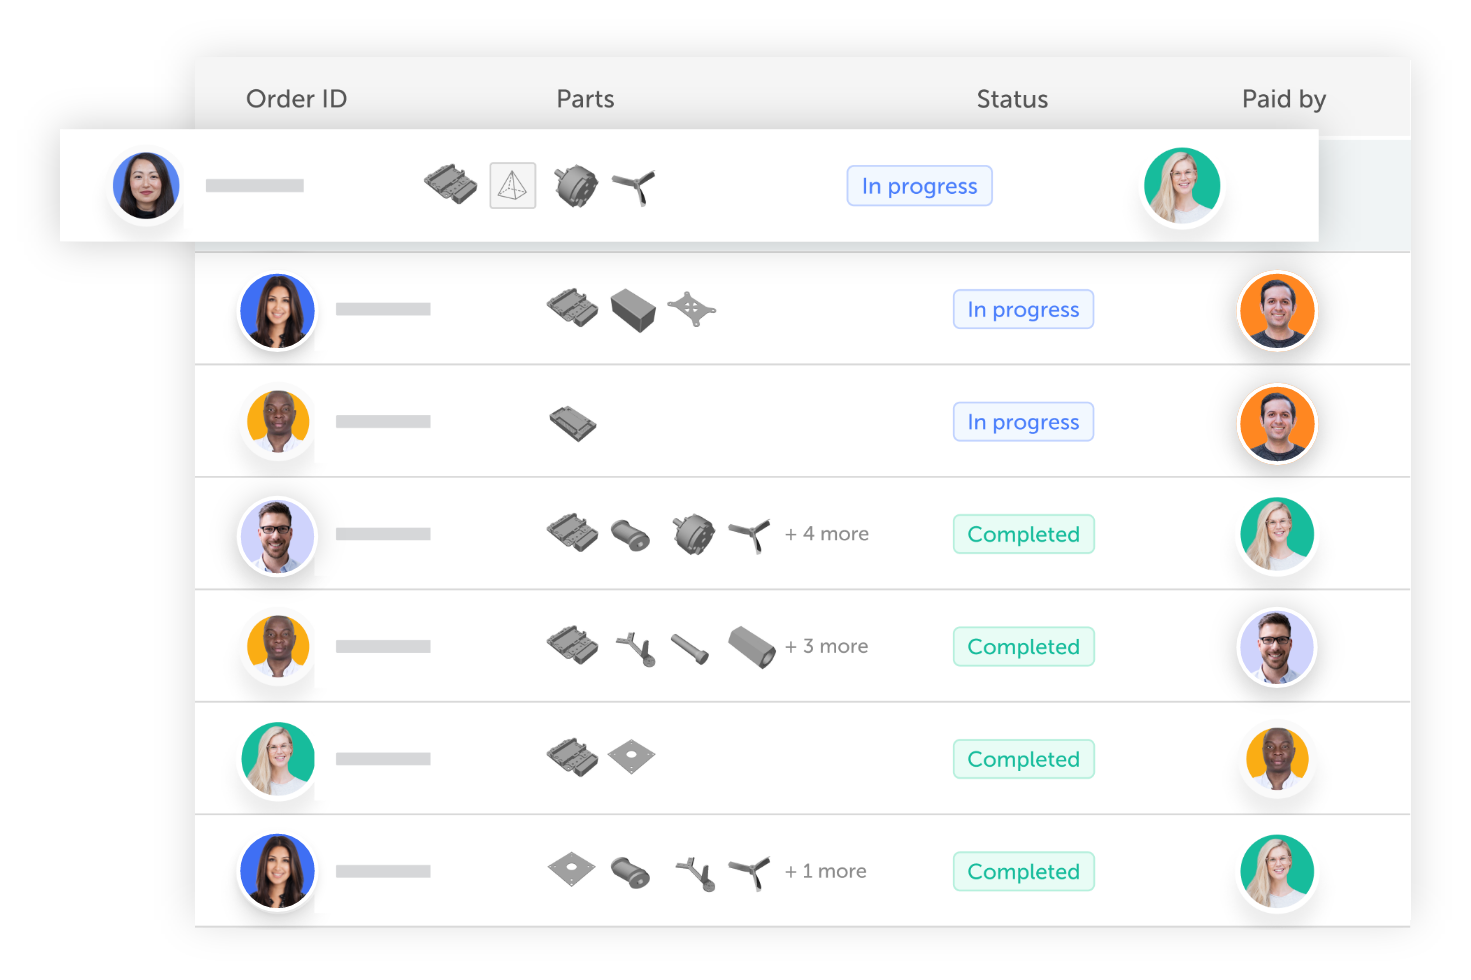Screen dimensions: 1471x980
Task: Click the first Completed status badge
Action: [1024, 534]
